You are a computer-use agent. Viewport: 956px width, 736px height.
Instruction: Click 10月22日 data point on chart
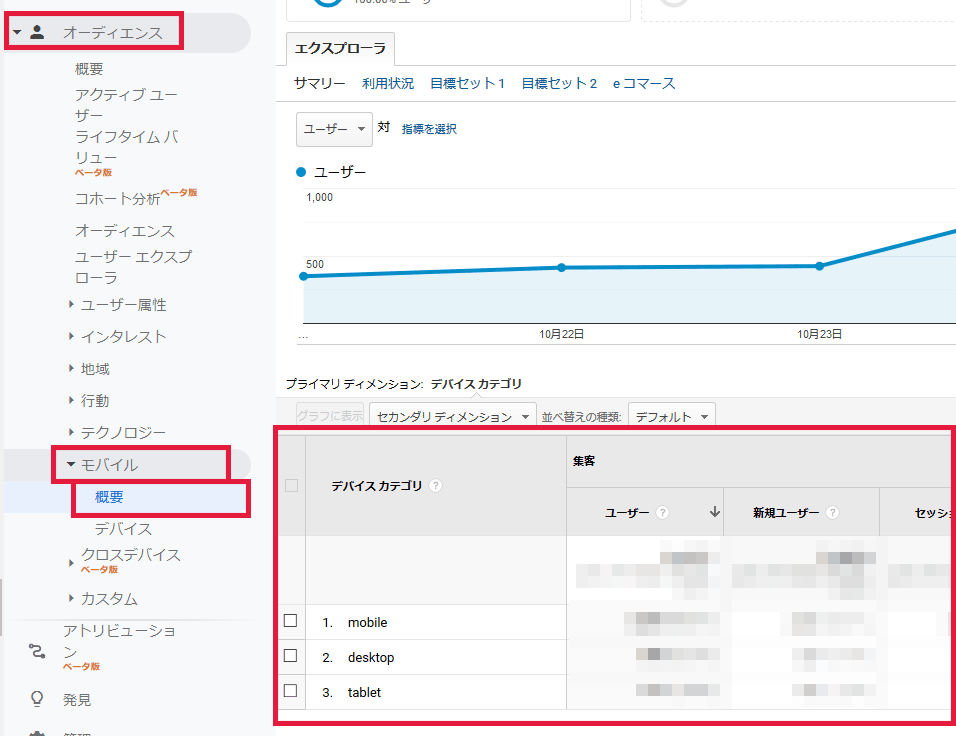pyautogui.click(x=562, y=268)
